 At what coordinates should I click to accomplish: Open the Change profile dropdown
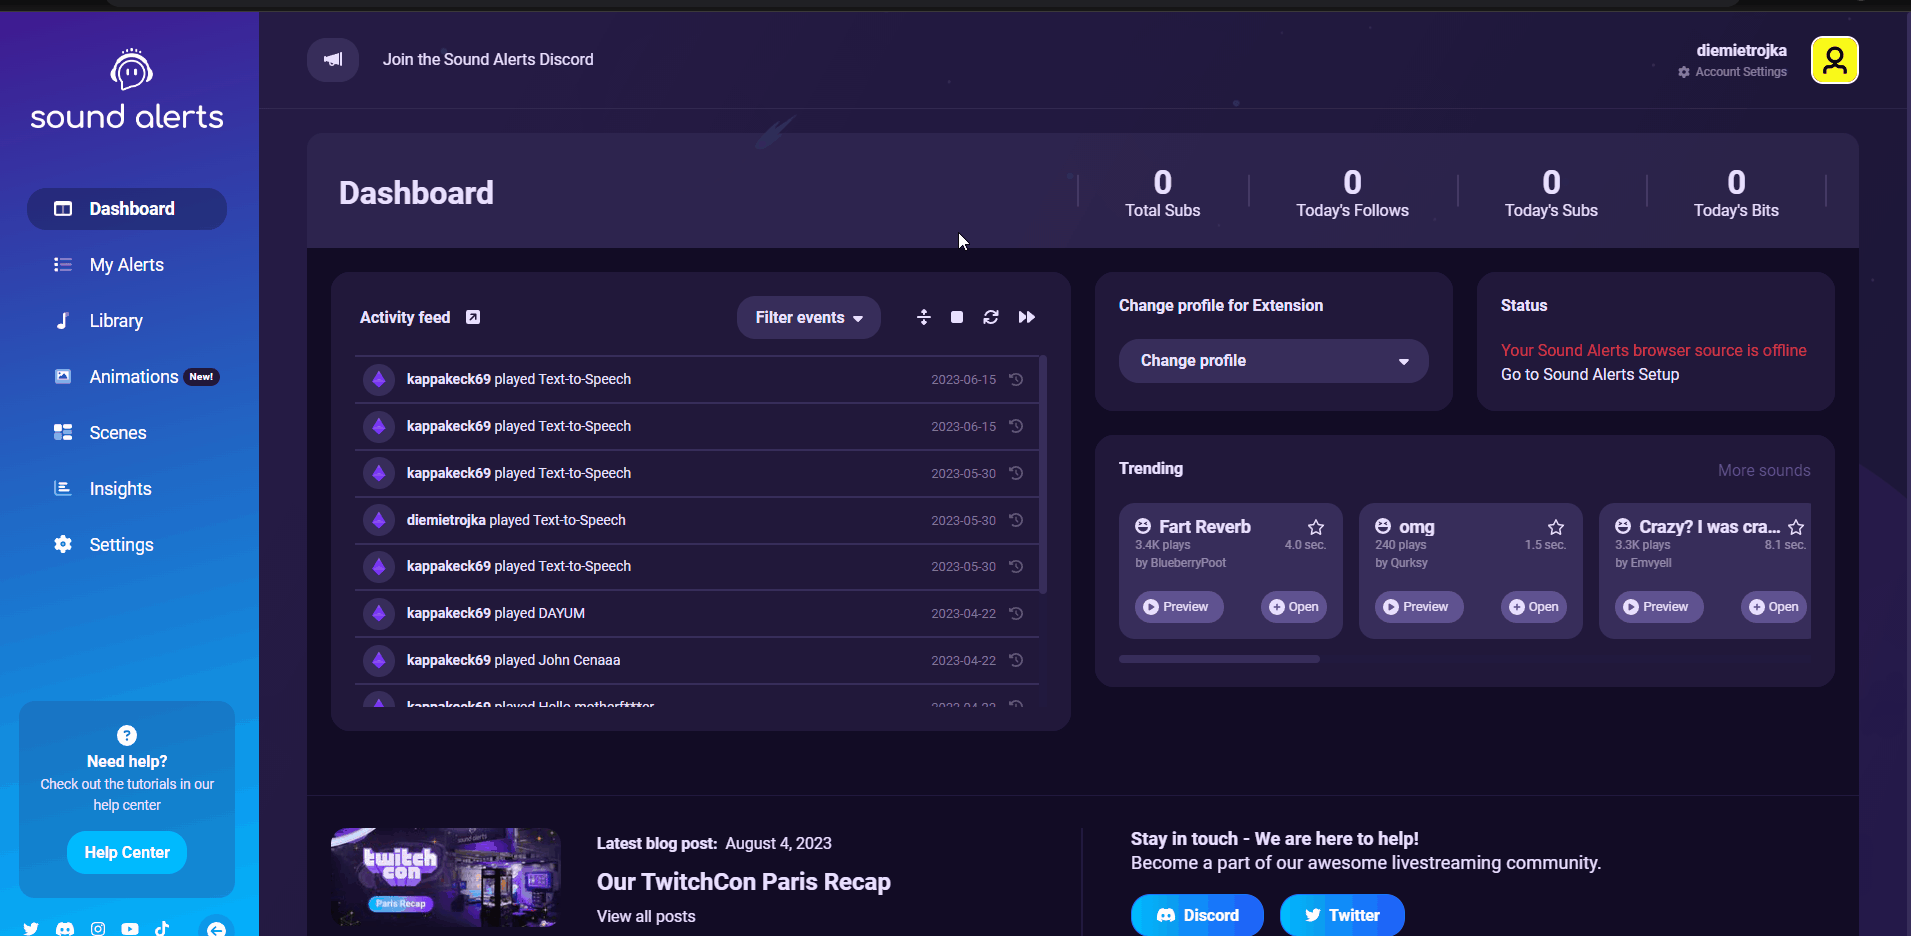(1274, 361)
